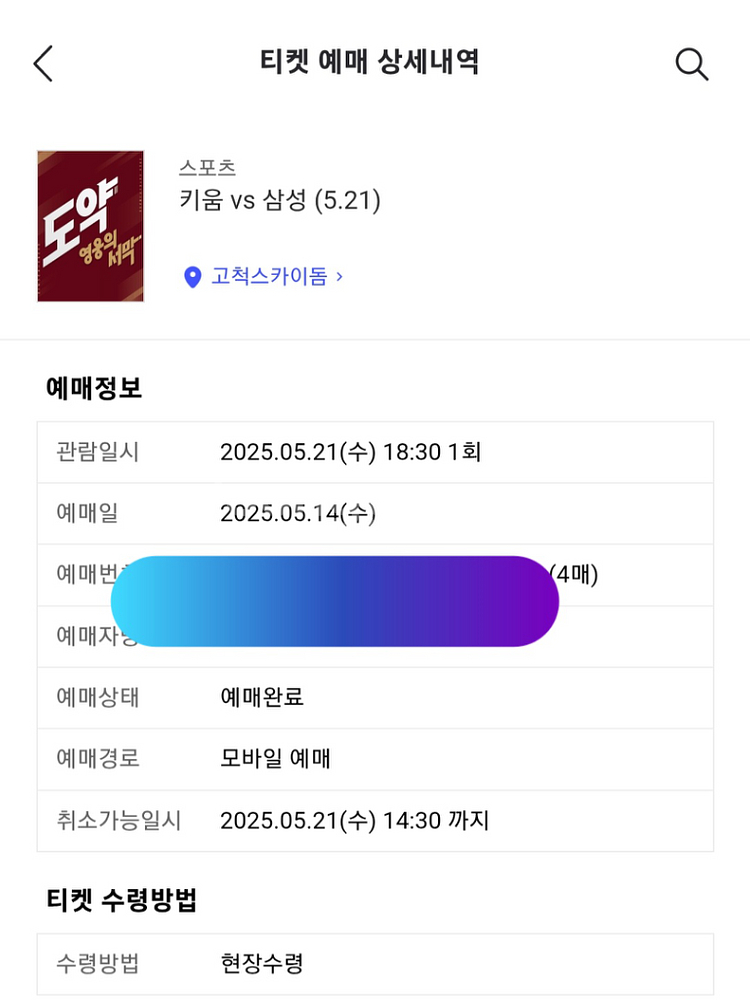750x1000 pixels.
Task: Select the 예매일 2025.05.14(수) value
Action: click(x=298, y=513)
